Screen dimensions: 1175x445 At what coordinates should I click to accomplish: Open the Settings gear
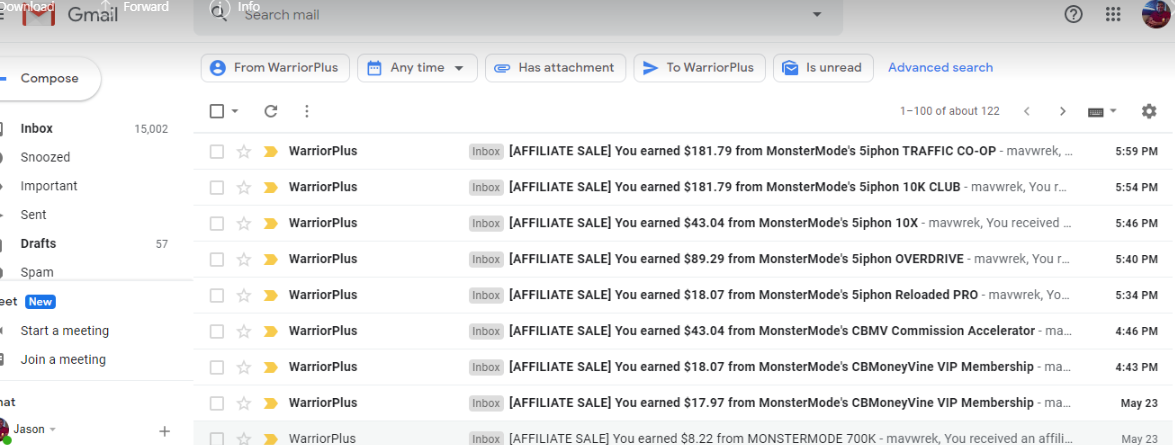pyautogui.click(x=1149, y=112)
